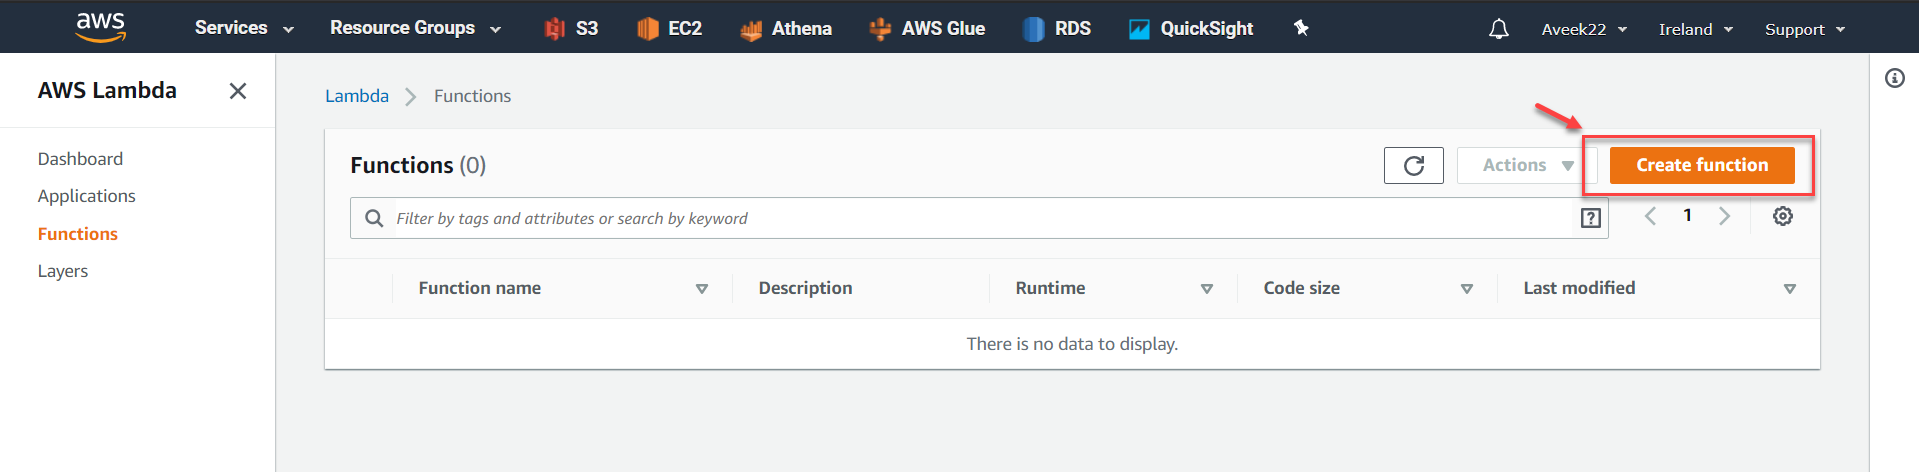Viewport: 1919px width, 472px height.
Task: Open table preferences gear icon
Action: point(1782,216)
